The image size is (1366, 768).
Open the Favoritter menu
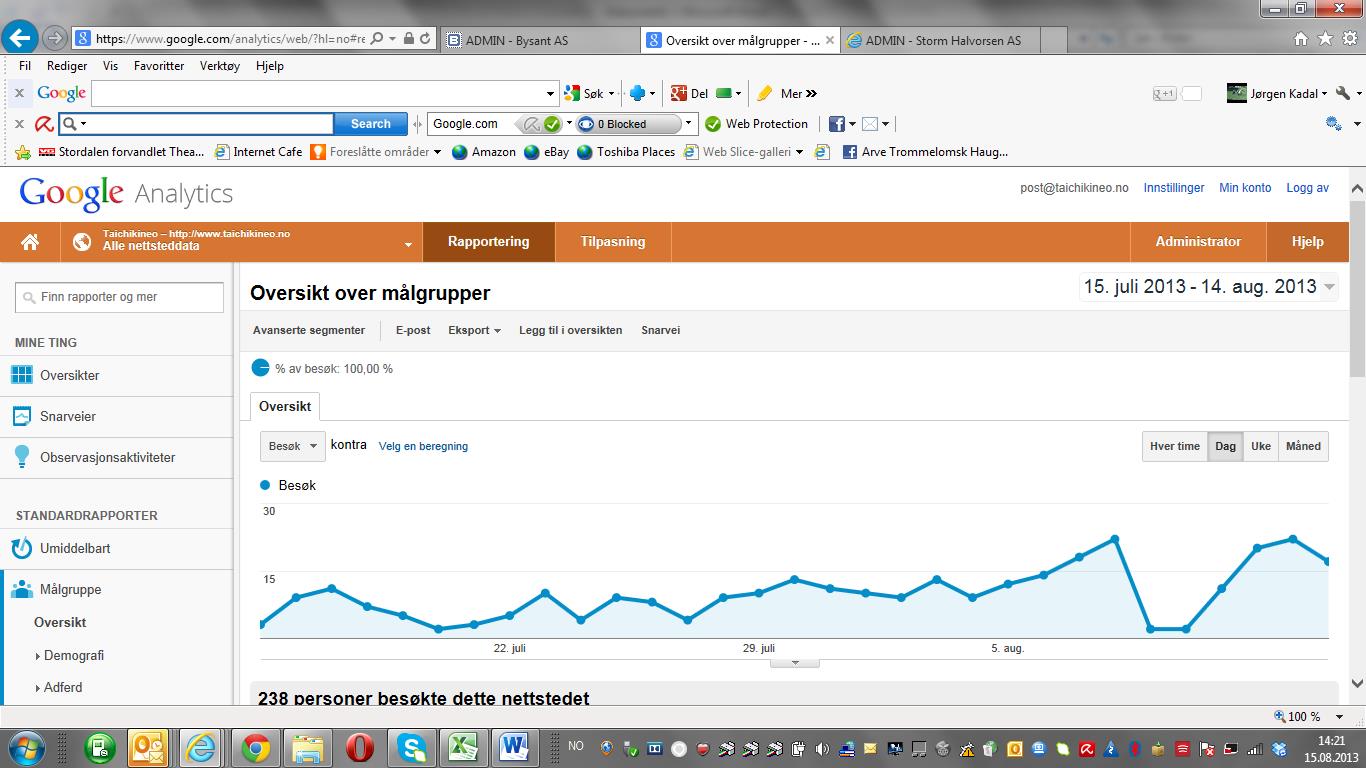coord(159,66)
